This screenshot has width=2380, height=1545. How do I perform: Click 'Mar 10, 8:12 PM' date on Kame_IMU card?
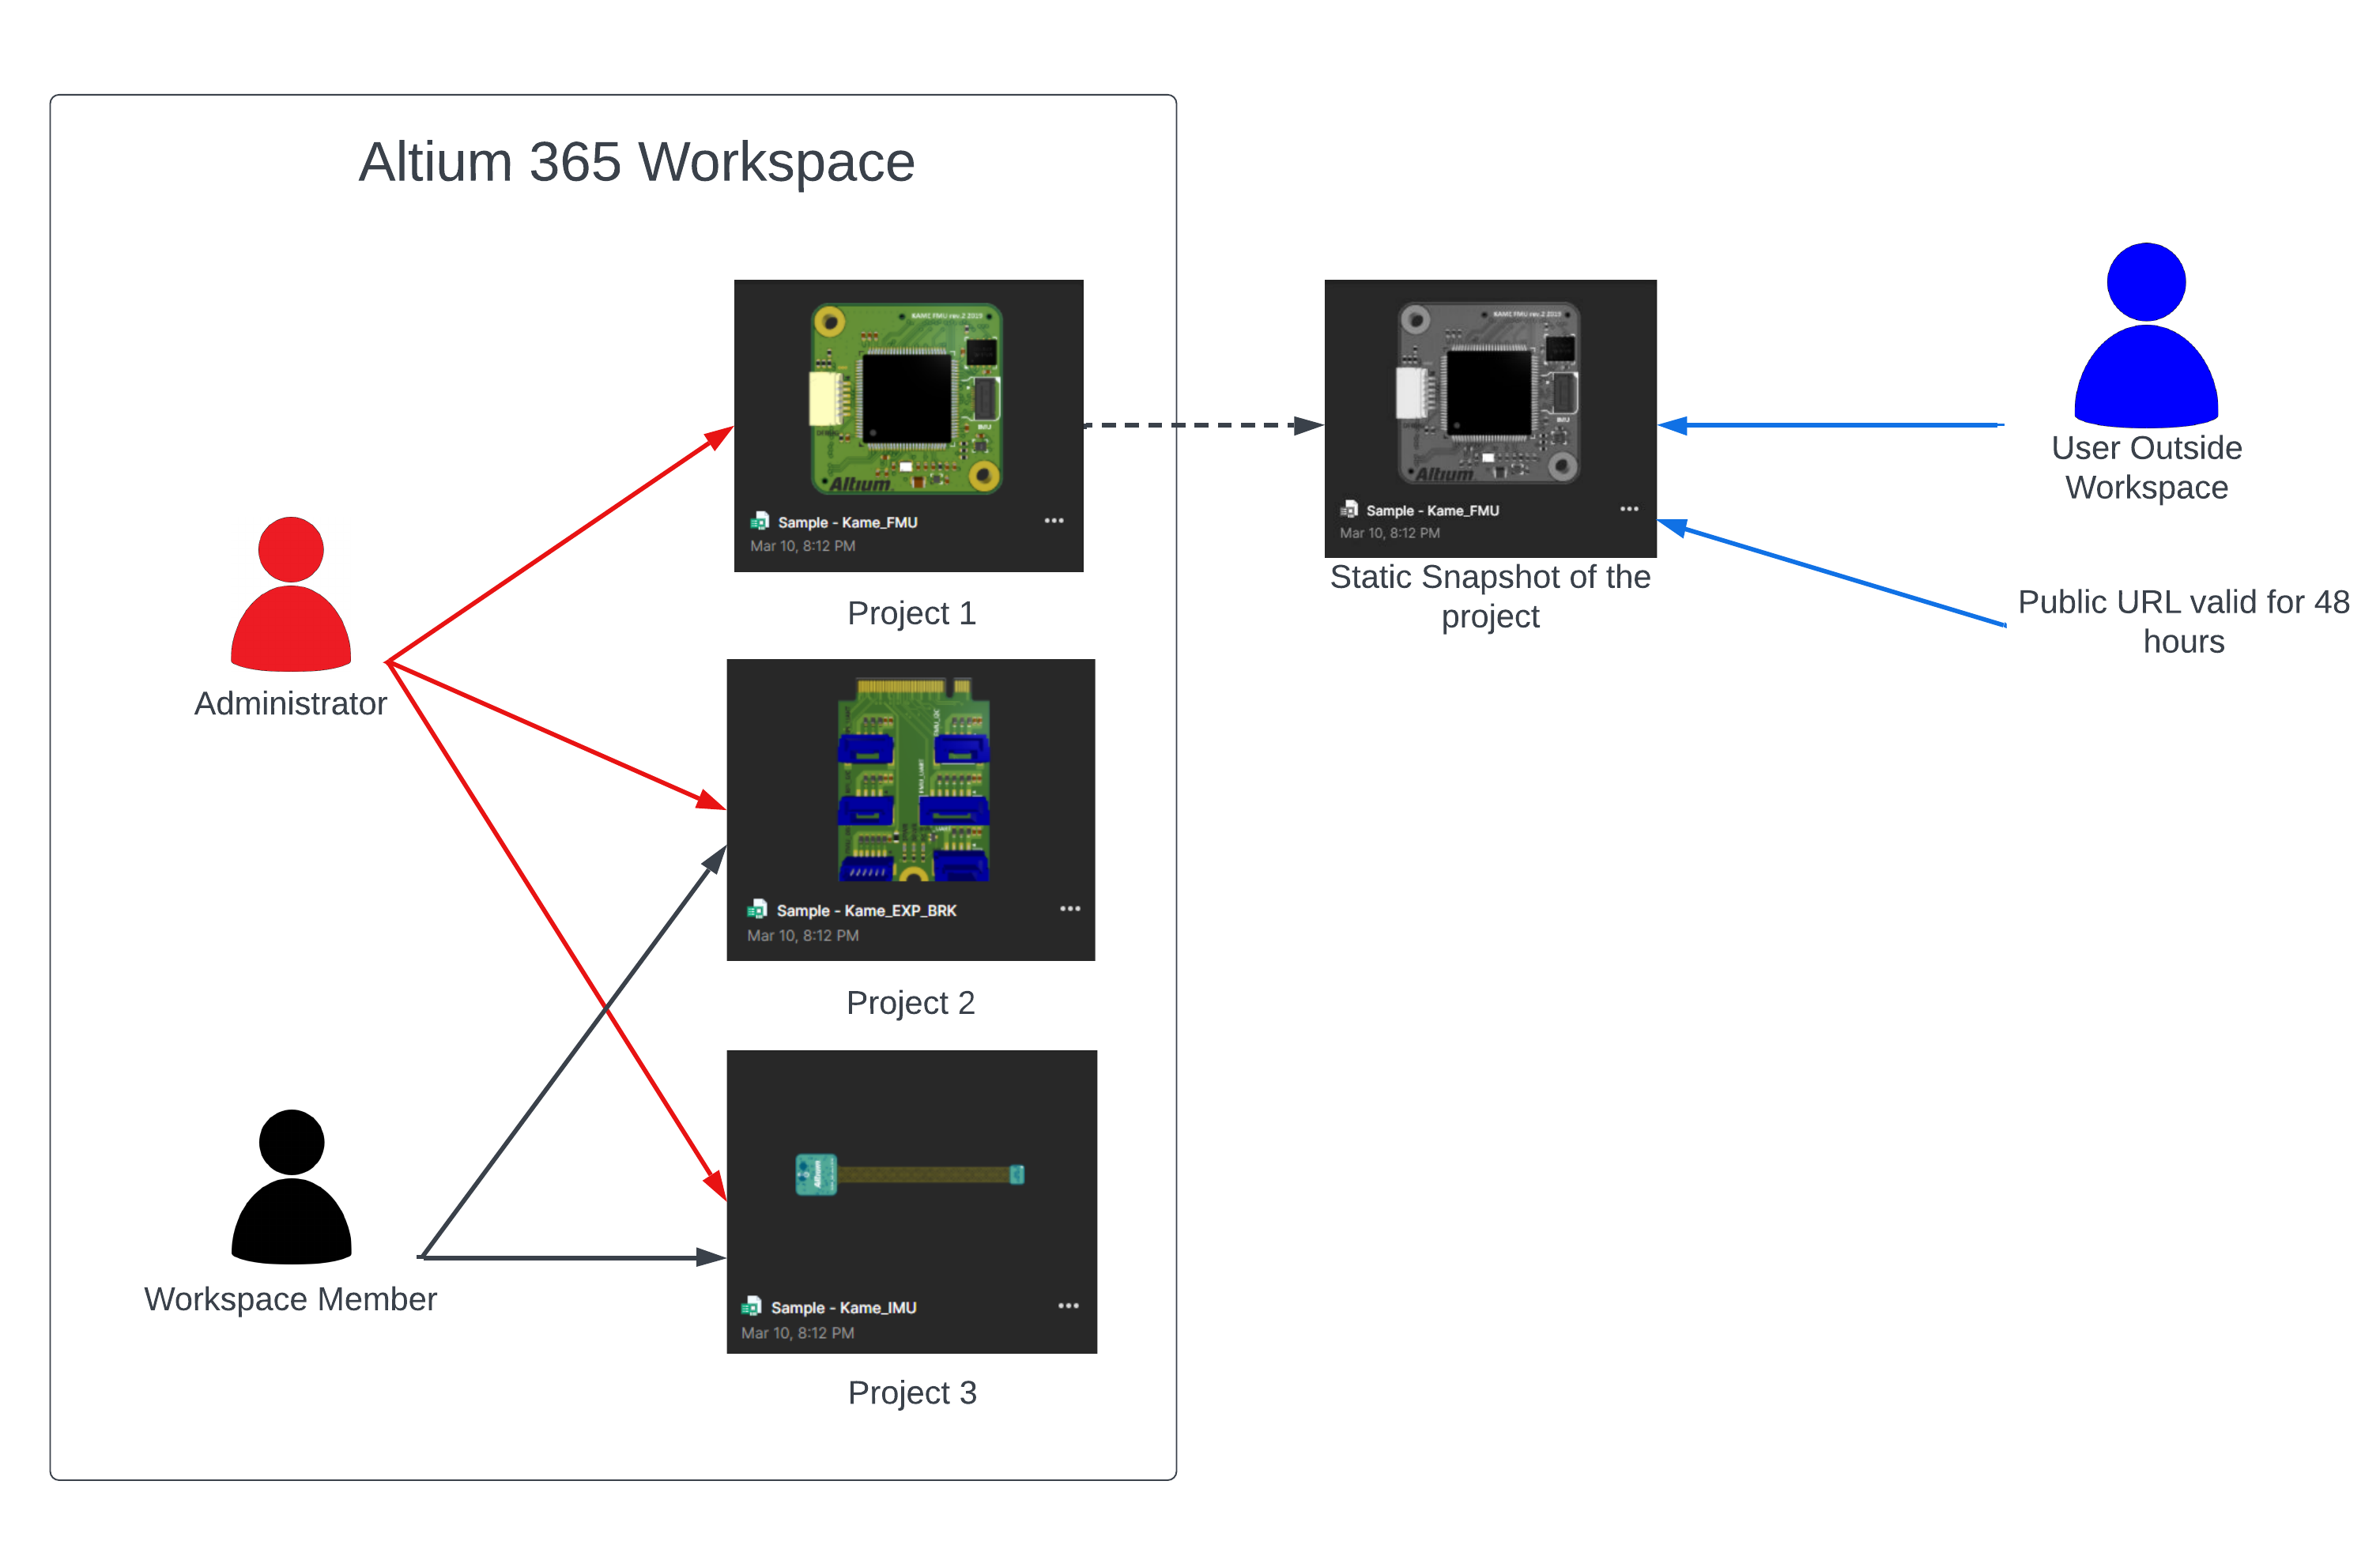tap(797, 1333)
